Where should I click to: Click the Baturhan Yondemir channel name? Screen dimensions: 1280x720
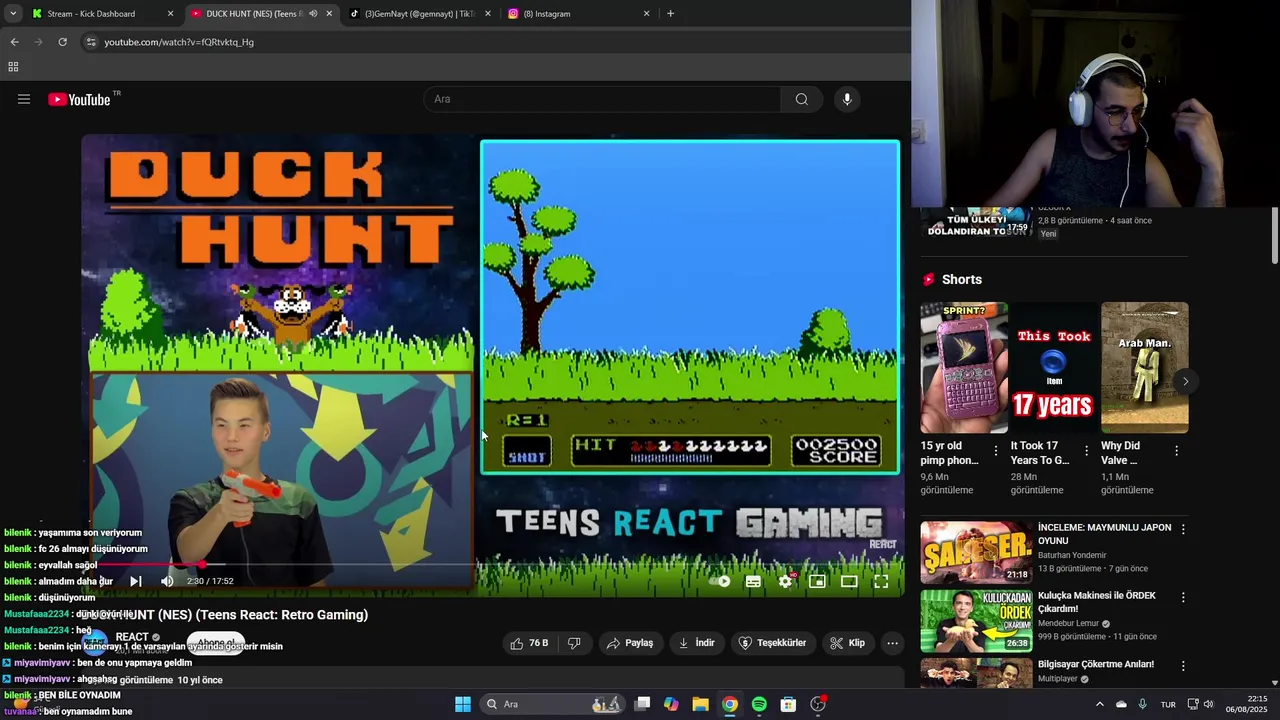(x=1072, y=555)
